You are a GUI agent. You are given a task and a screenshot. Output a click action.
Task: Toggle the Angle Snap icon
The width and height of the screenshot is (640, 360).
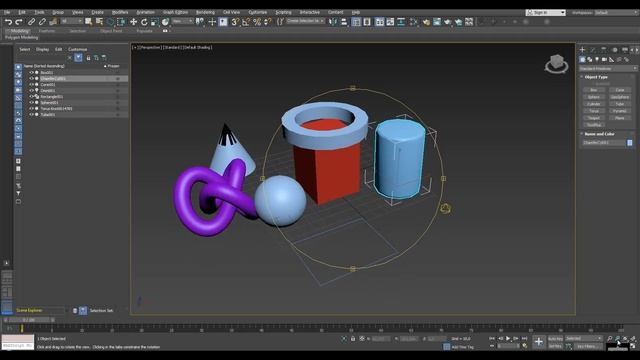coord(246,22)
